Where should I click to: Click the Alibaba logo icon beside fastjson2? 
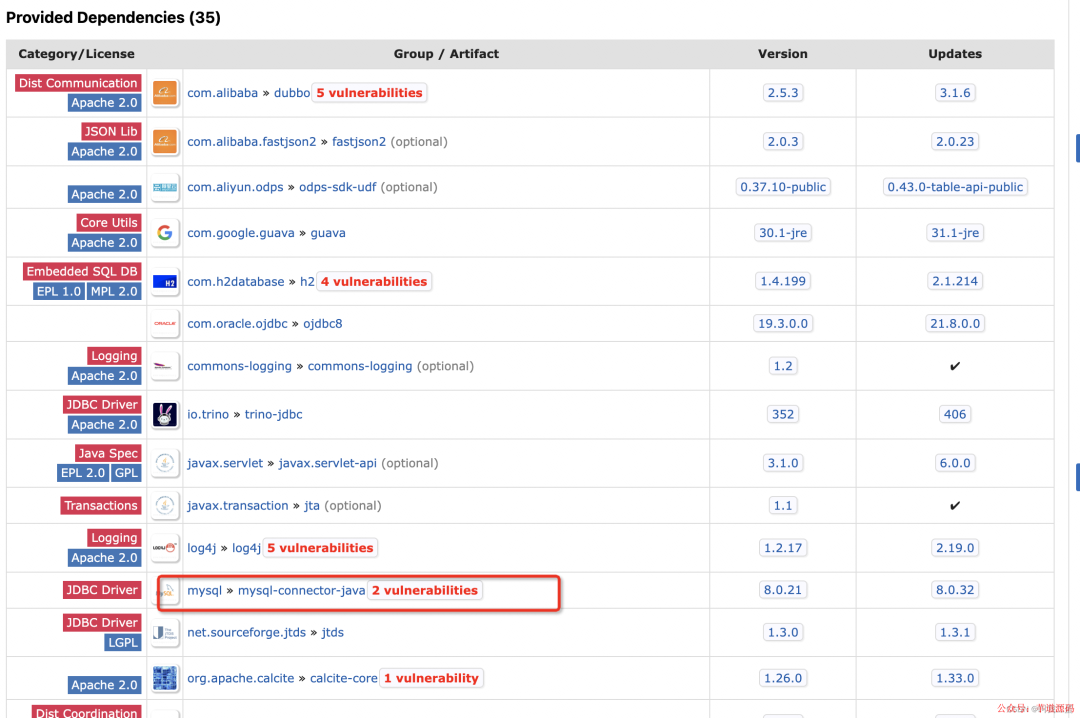tap(165, 141)
